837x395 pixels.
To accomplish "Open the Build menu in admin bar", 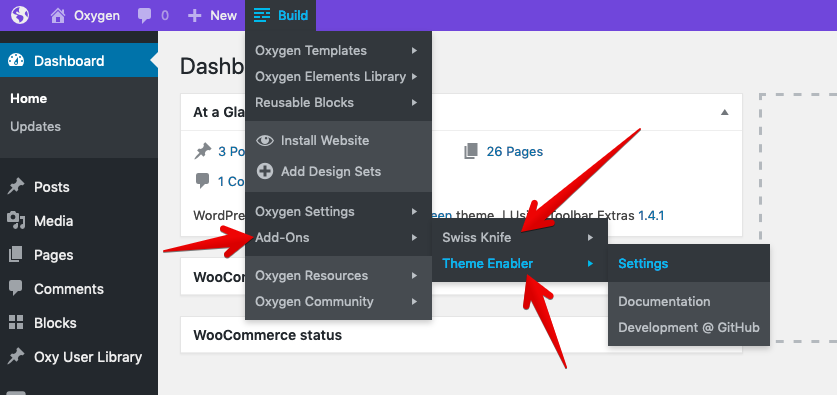I will [x=281, y=15].
